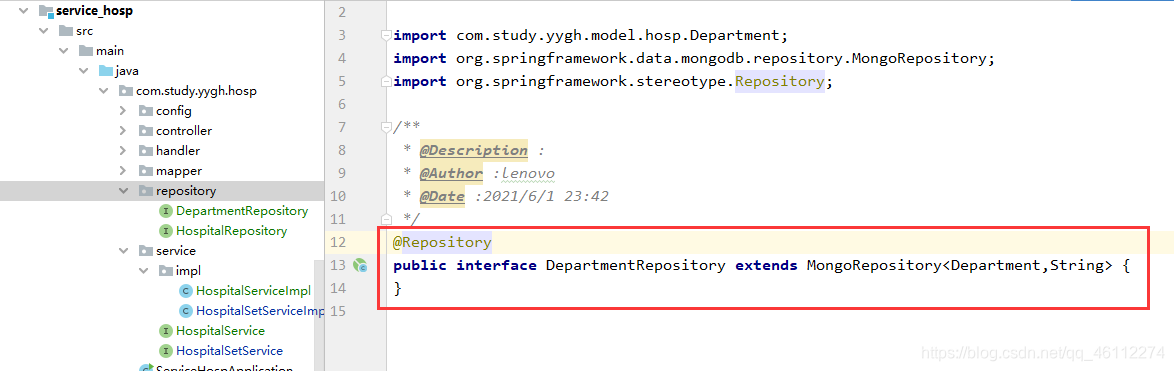Collapse the com.study.yygh.hosp package arrow
This screenshot has width=1174, height=371.
[x=104, y=91]
